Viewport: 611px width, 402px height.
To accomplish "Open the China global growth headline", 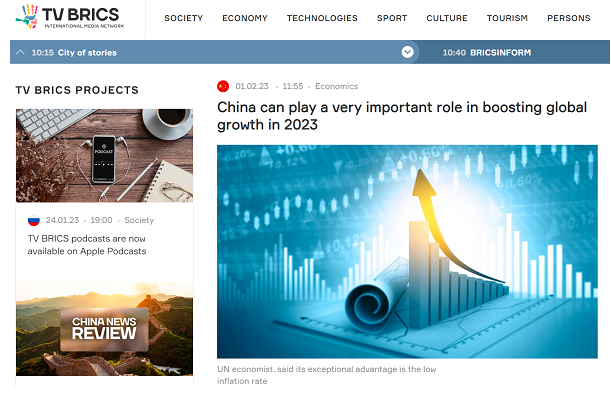I will [402, 116].
